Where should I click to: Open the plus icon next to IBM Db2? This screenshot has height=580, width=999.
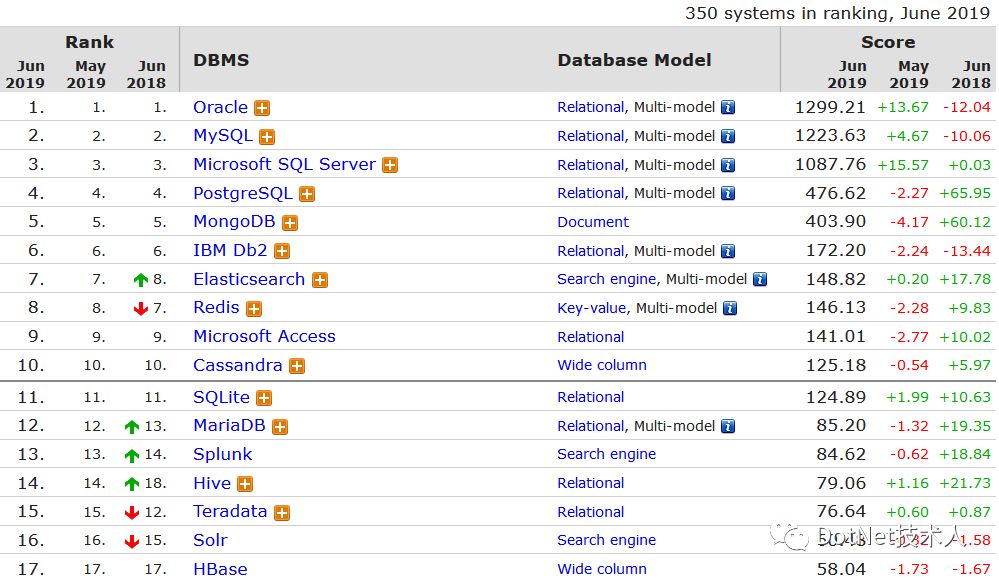tap(282, 251)
